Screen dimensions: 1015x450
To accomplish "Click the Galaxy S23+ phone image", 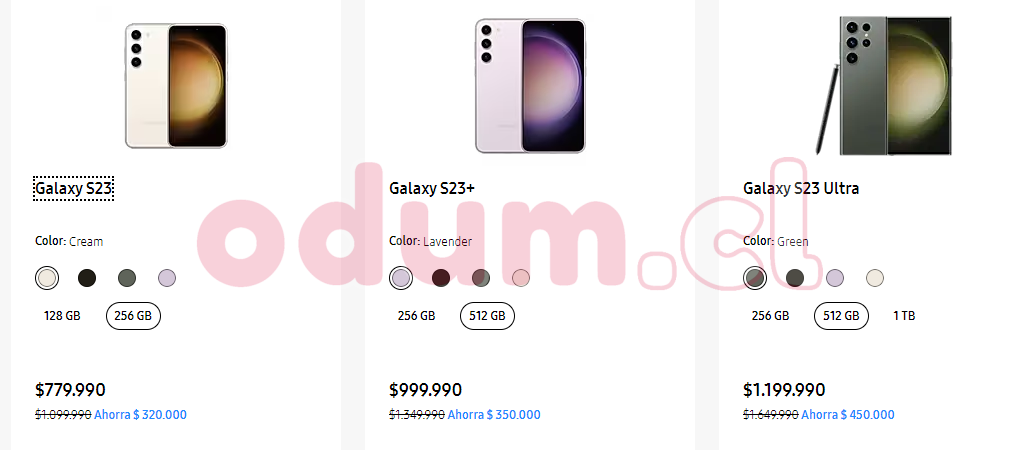I will (530, 86).
